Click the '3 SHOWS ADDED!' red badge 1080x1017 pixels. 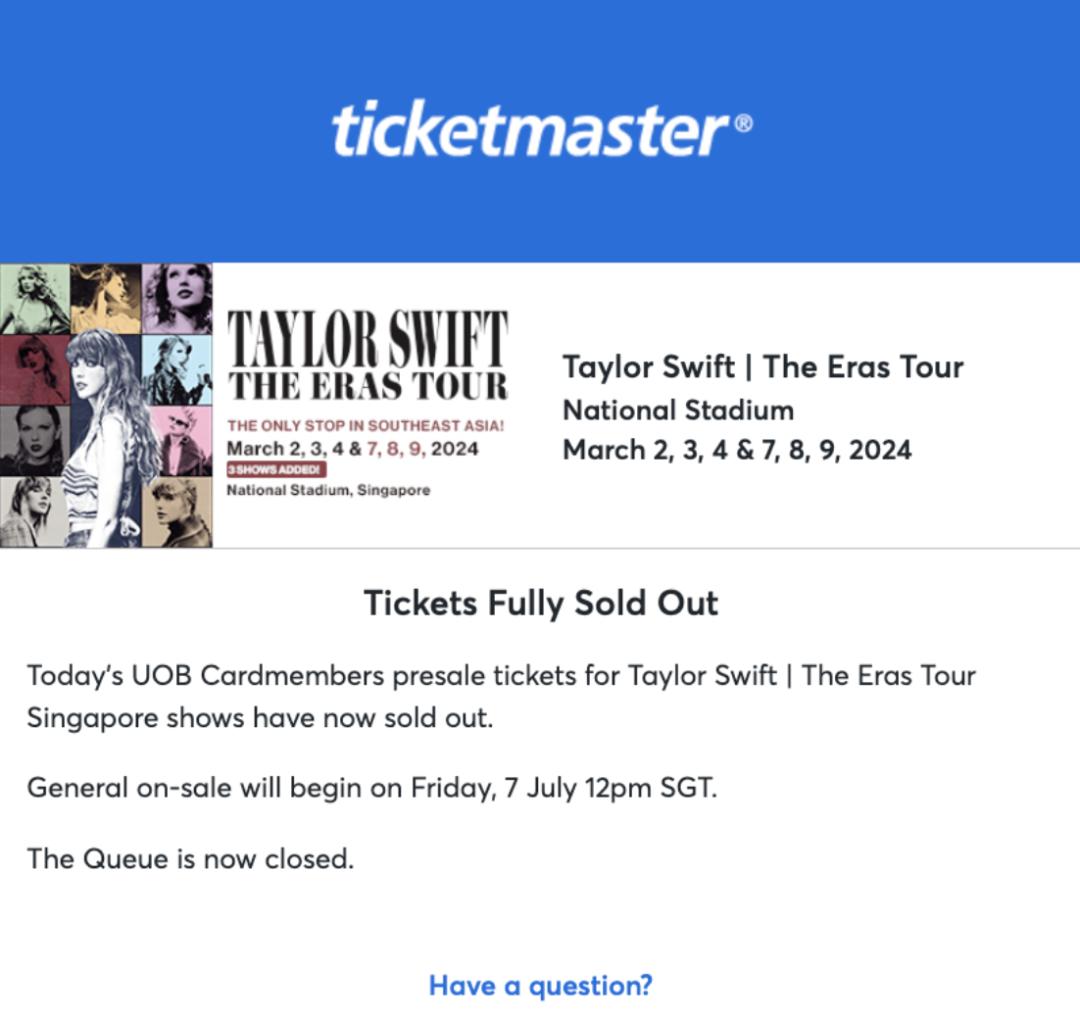276,470
